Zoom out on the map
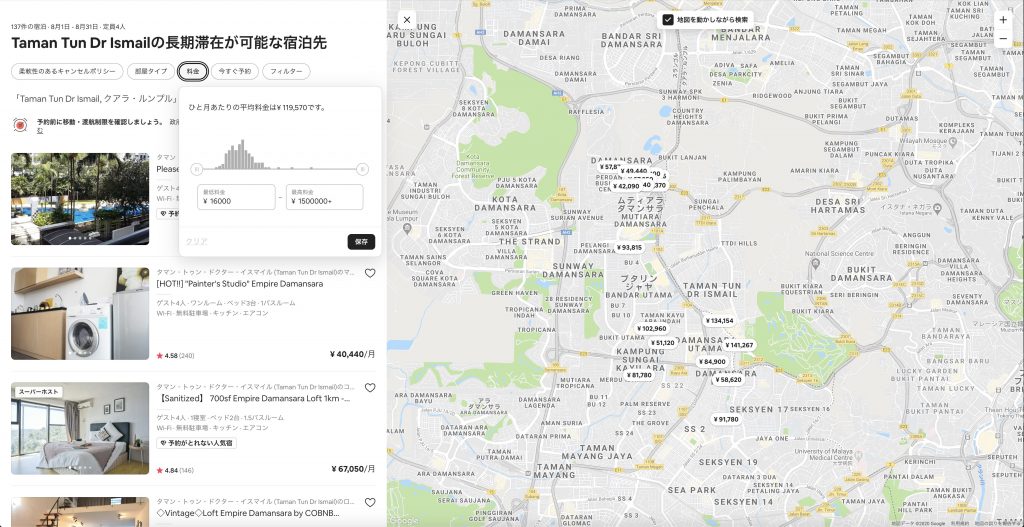Image resolution: width=1024 pixels, height=527 pixels. pos(1003,39)
